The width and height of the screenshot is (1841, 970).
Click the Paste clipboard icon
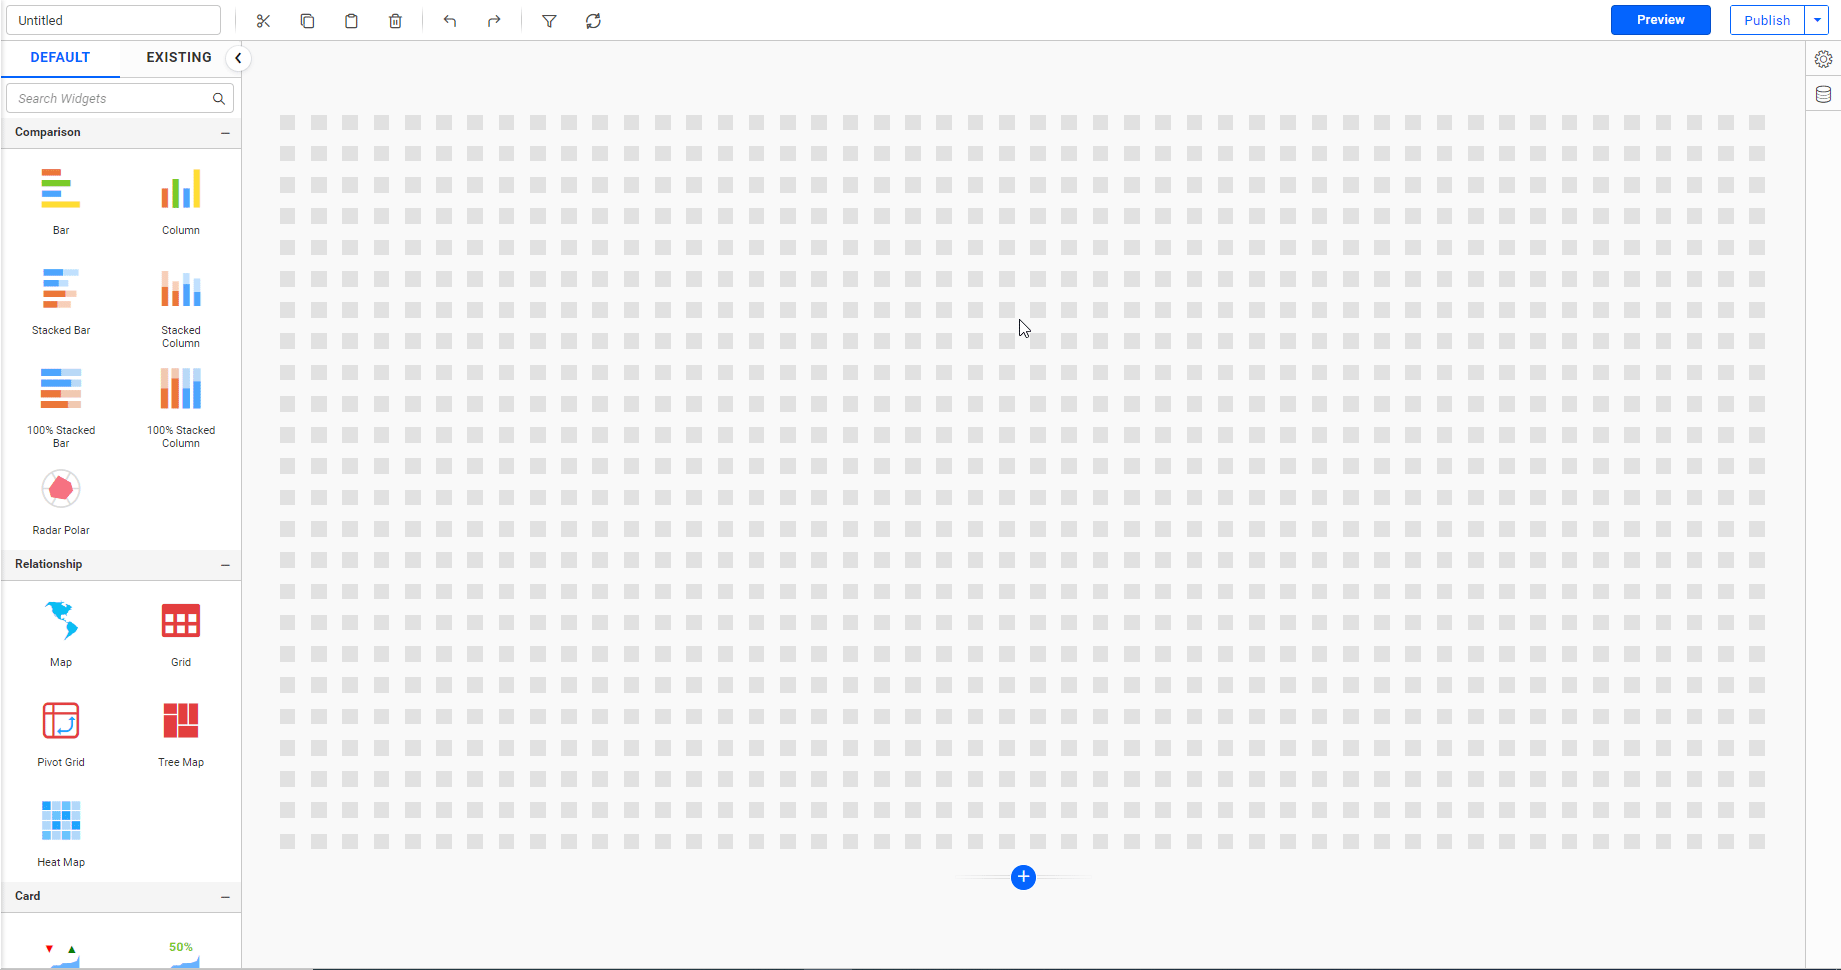[351, 21]
